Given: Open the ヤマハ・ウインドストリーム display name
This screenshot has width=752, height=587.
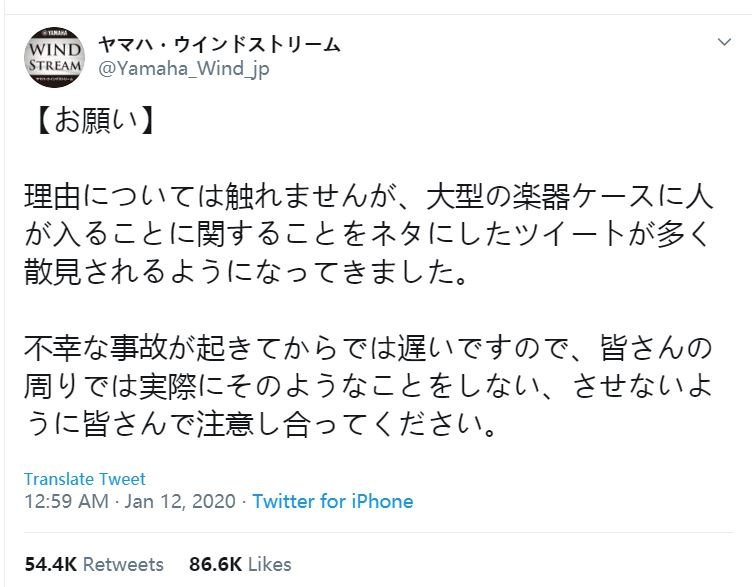Looking at the screenshot, I should (x=219, y=44).
